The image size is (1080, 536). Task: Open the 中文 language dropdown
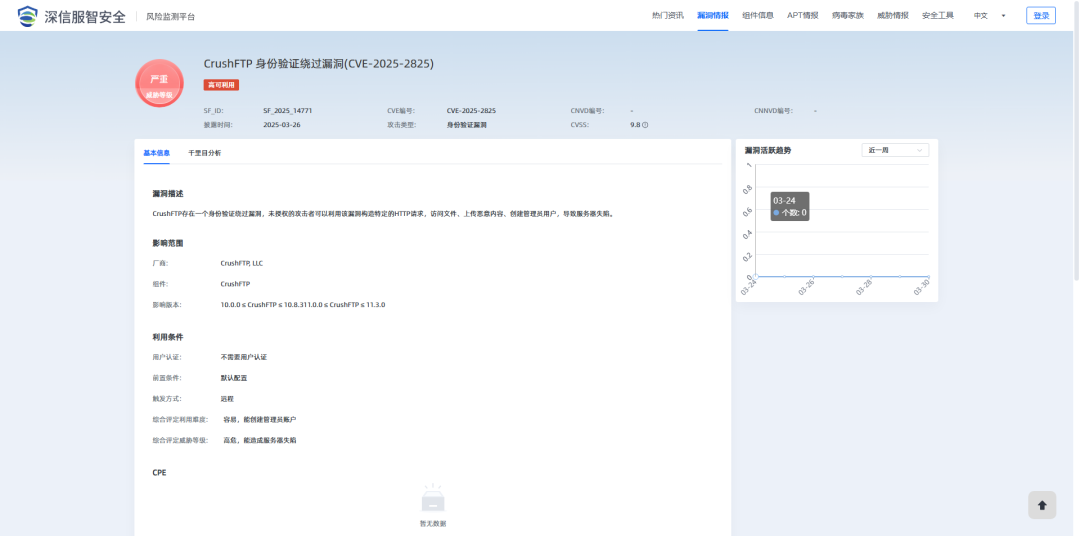point(989,16)
